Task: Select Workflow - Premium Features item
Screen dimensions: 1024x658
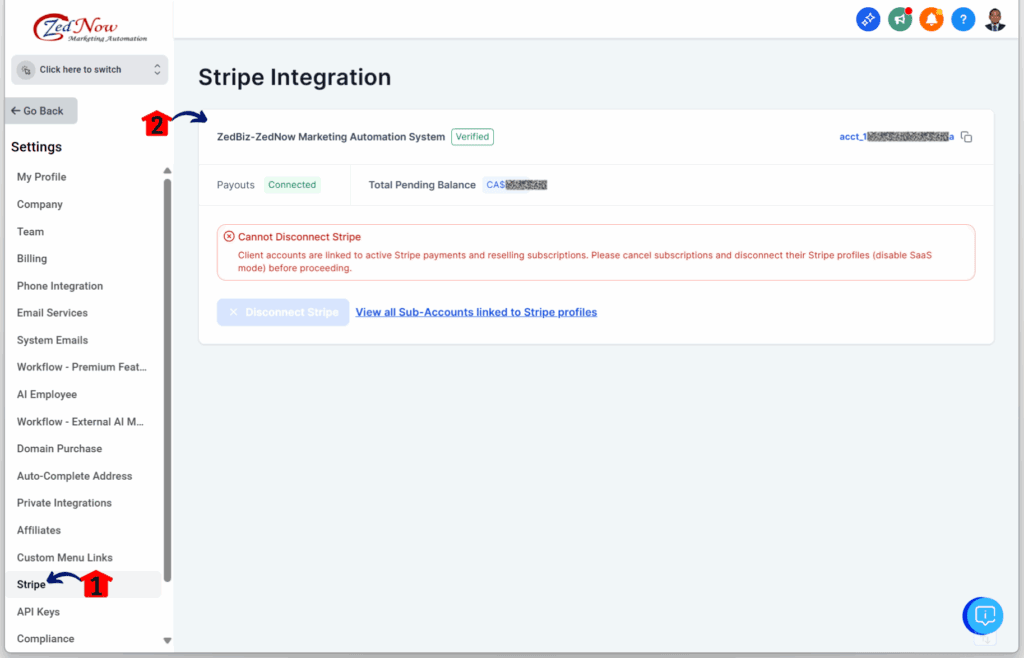Action: click(x=82, y=367)
